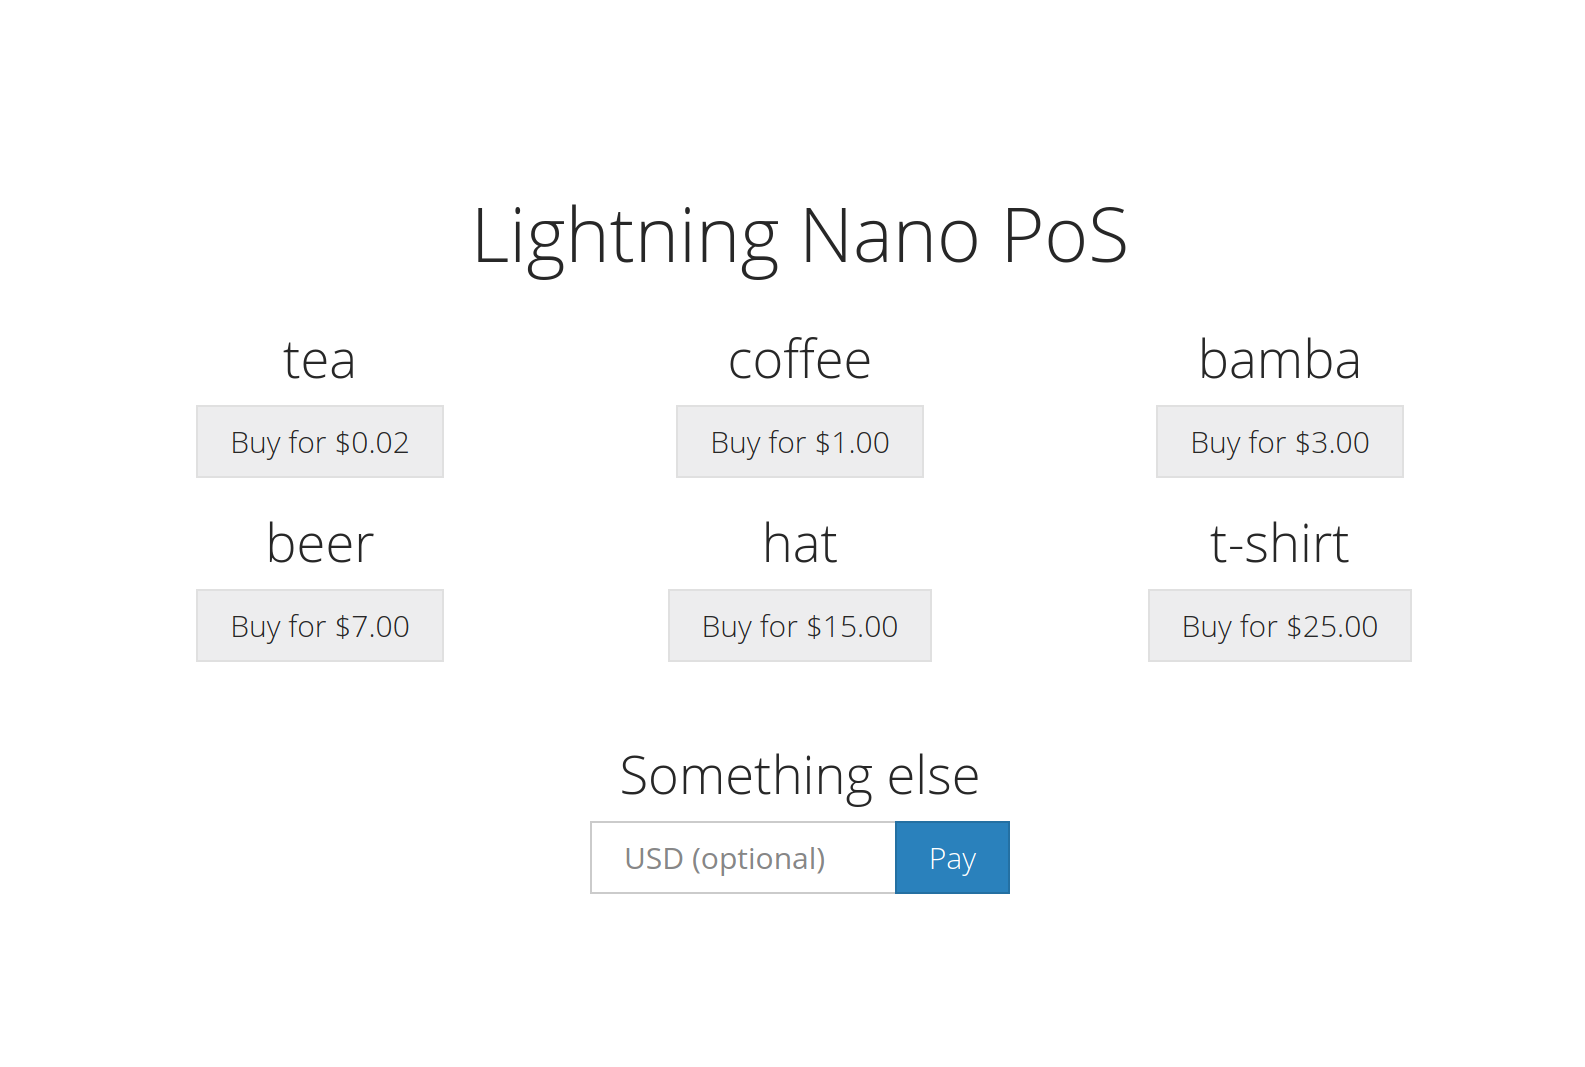
Task: Select the hat item label
Action: pyautogui.click(x=800, y=544)
